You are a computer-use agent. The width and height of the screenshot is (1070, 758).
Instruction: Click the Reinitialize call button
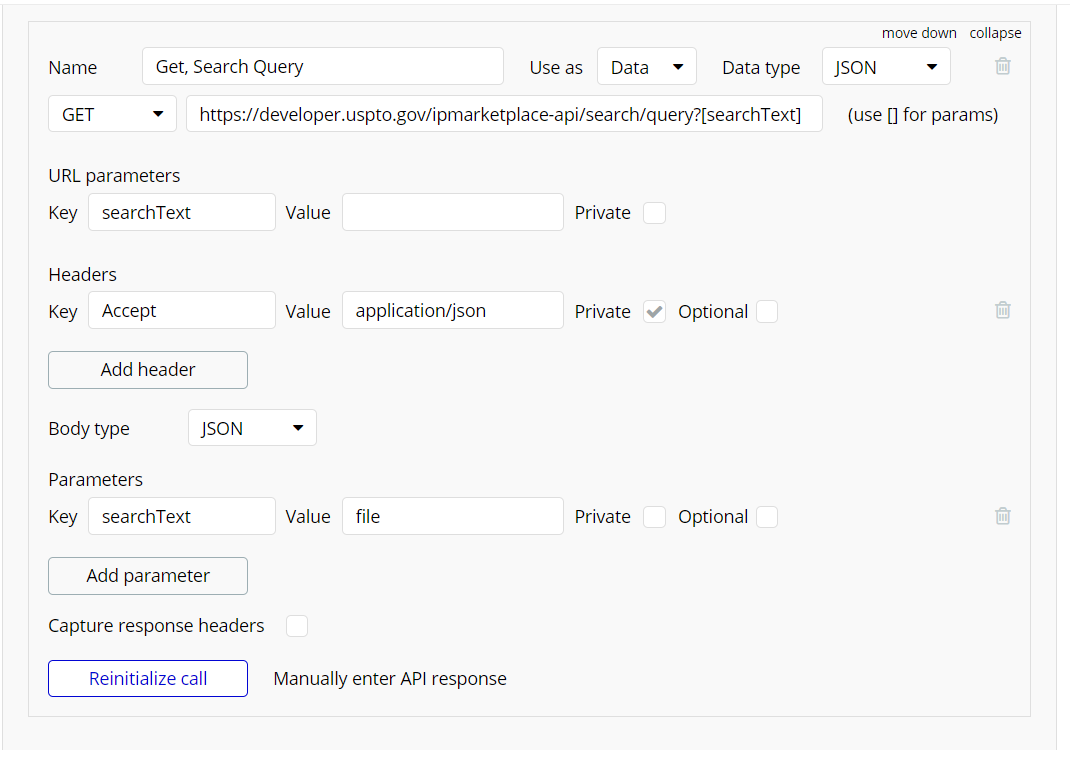[x=148, y=678]
